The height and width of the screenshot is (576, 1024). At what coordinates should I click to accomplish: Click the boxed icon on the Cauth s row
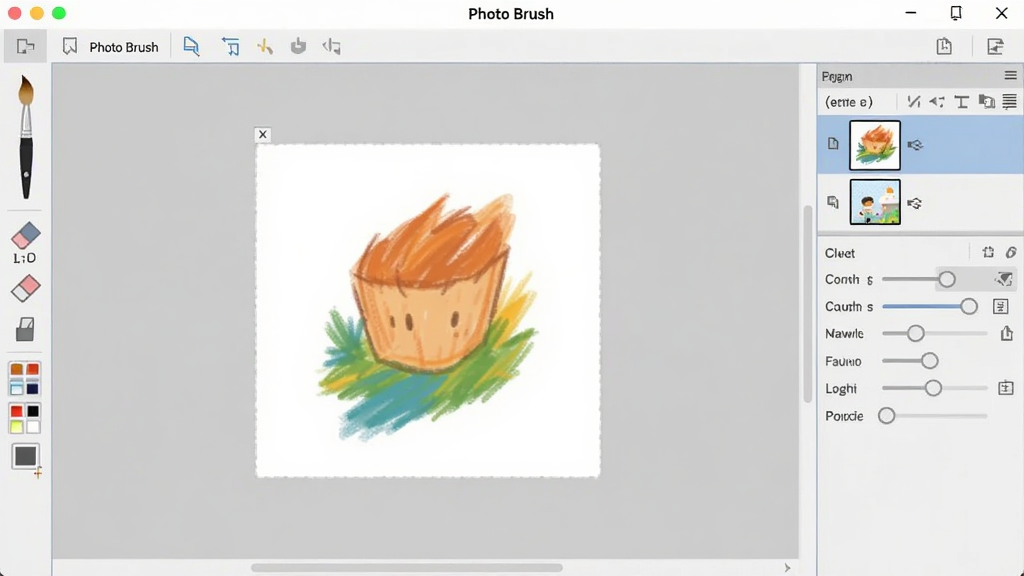click(x=1000, y=306)
